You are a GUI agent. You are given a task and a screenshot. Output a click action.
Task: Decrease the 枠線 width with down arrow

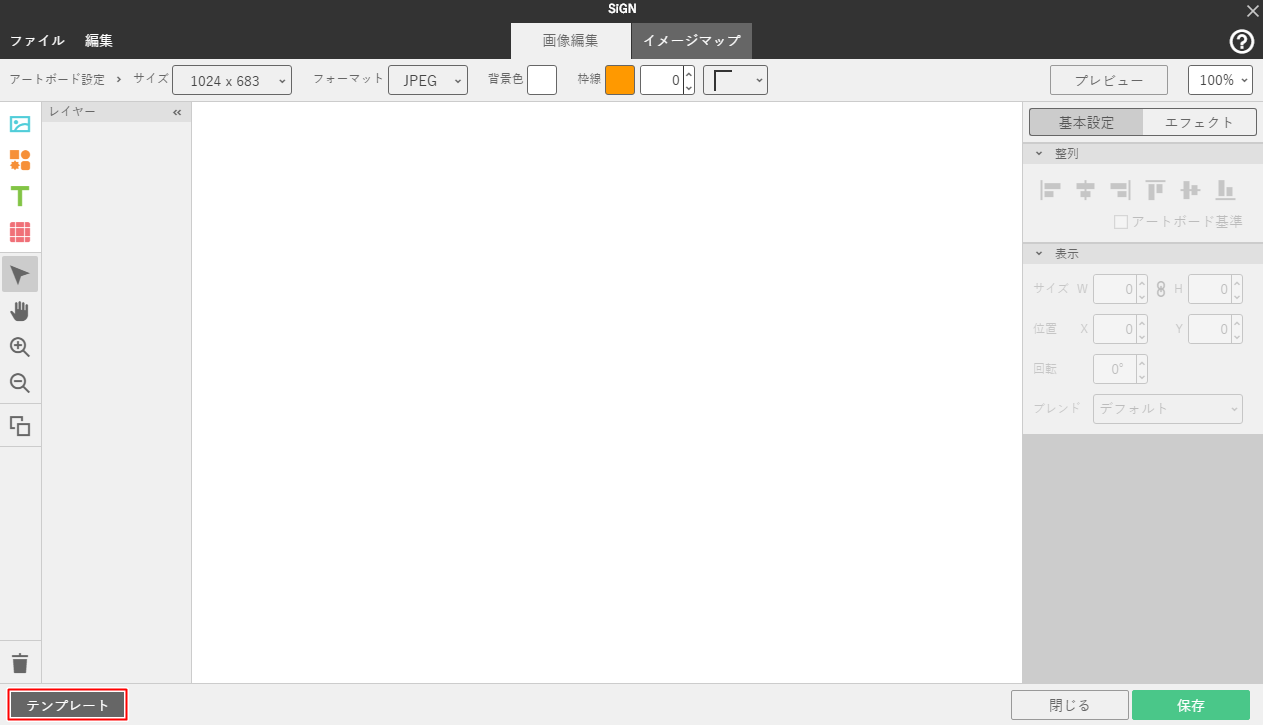pos(689,87)
